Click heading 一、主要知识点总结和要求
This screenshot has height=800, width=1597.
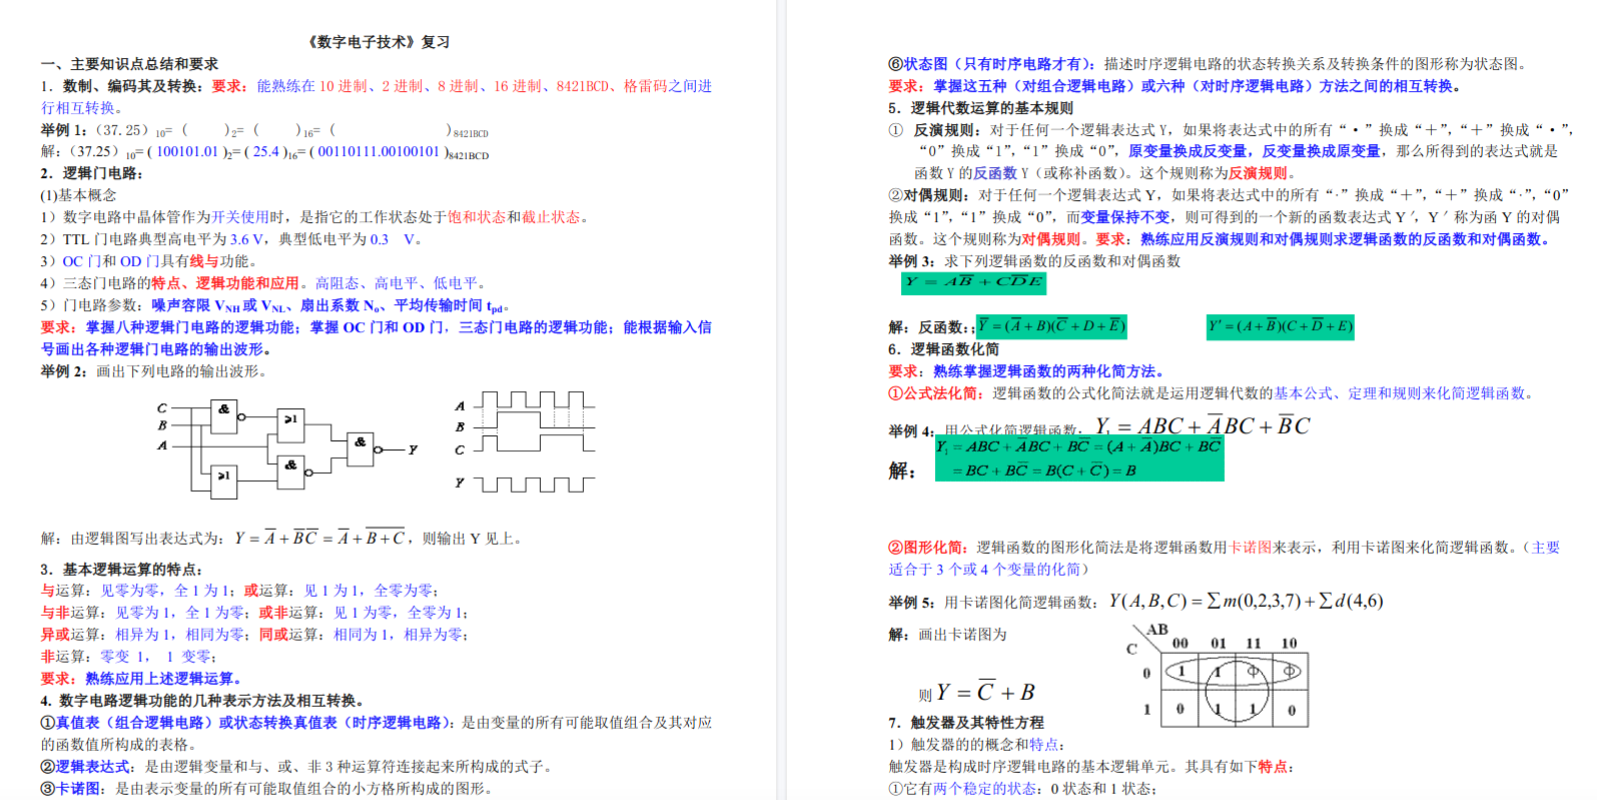[129, 64]
